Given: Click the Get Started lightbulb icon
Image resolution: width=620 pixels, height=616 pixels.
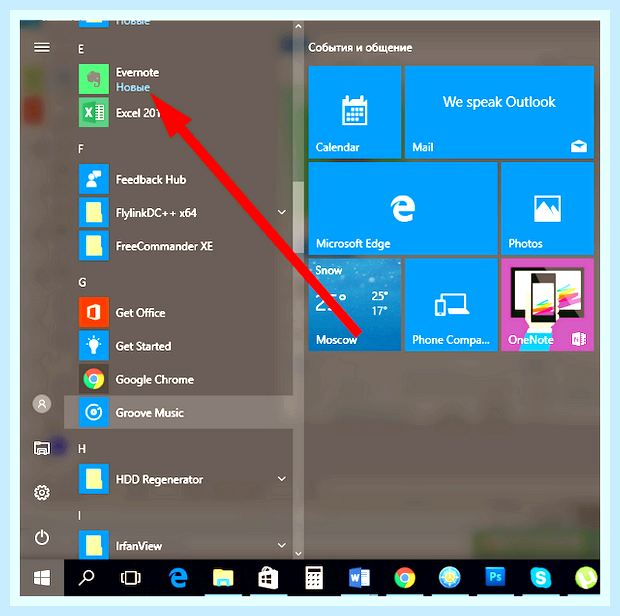Looking at the screenshot, I should [94, 346].
